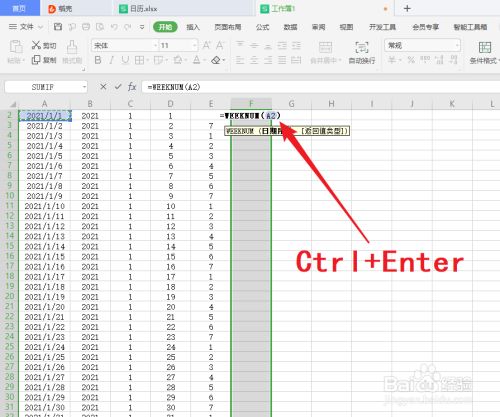Open the font size dropdown showing 11

coord(195,45)
